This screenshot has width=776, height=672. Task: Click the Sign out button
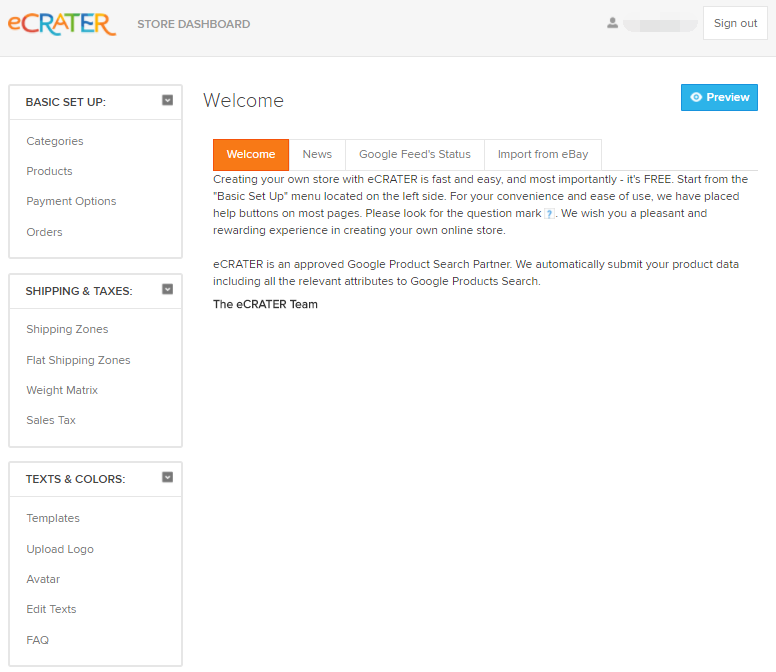[x=735, y=23]
